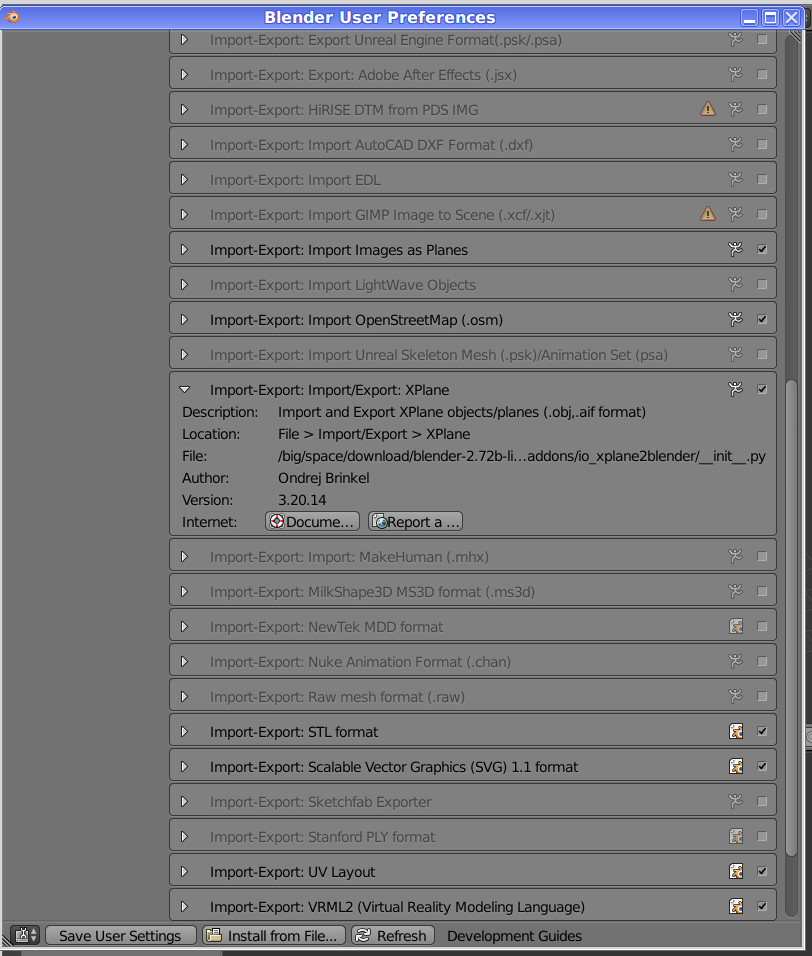The image size is (812, 956).
Task: Click the community support icon on XPlane row
Action: pos(736,389)
